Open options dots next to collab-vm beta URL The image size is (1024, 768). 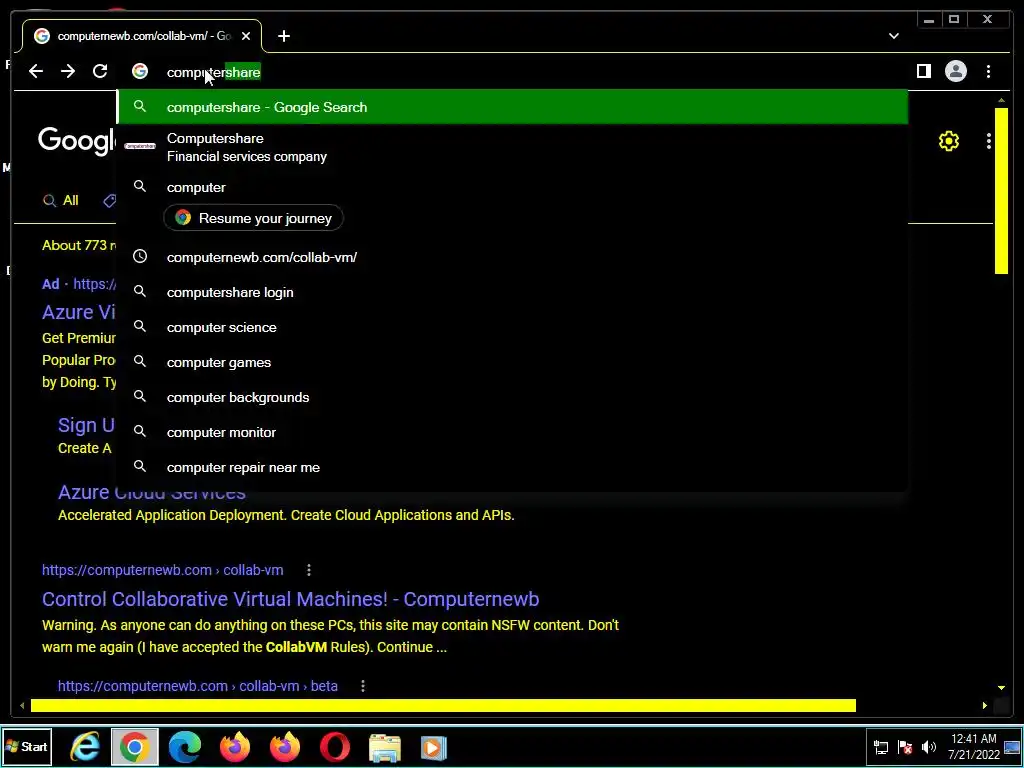tap(363, 686)
